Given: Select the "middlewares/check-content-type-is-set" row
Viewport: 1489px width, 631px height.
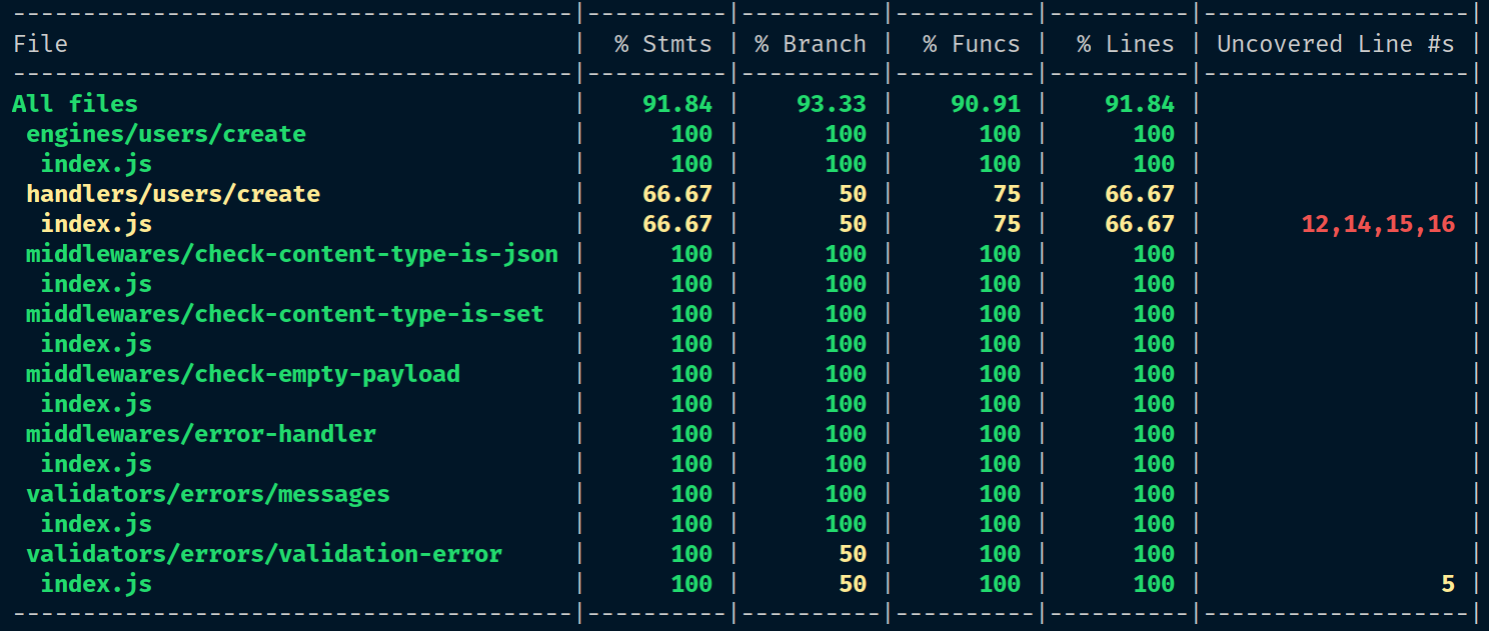Looking at the screenshot, I should [x=285, y=314].
